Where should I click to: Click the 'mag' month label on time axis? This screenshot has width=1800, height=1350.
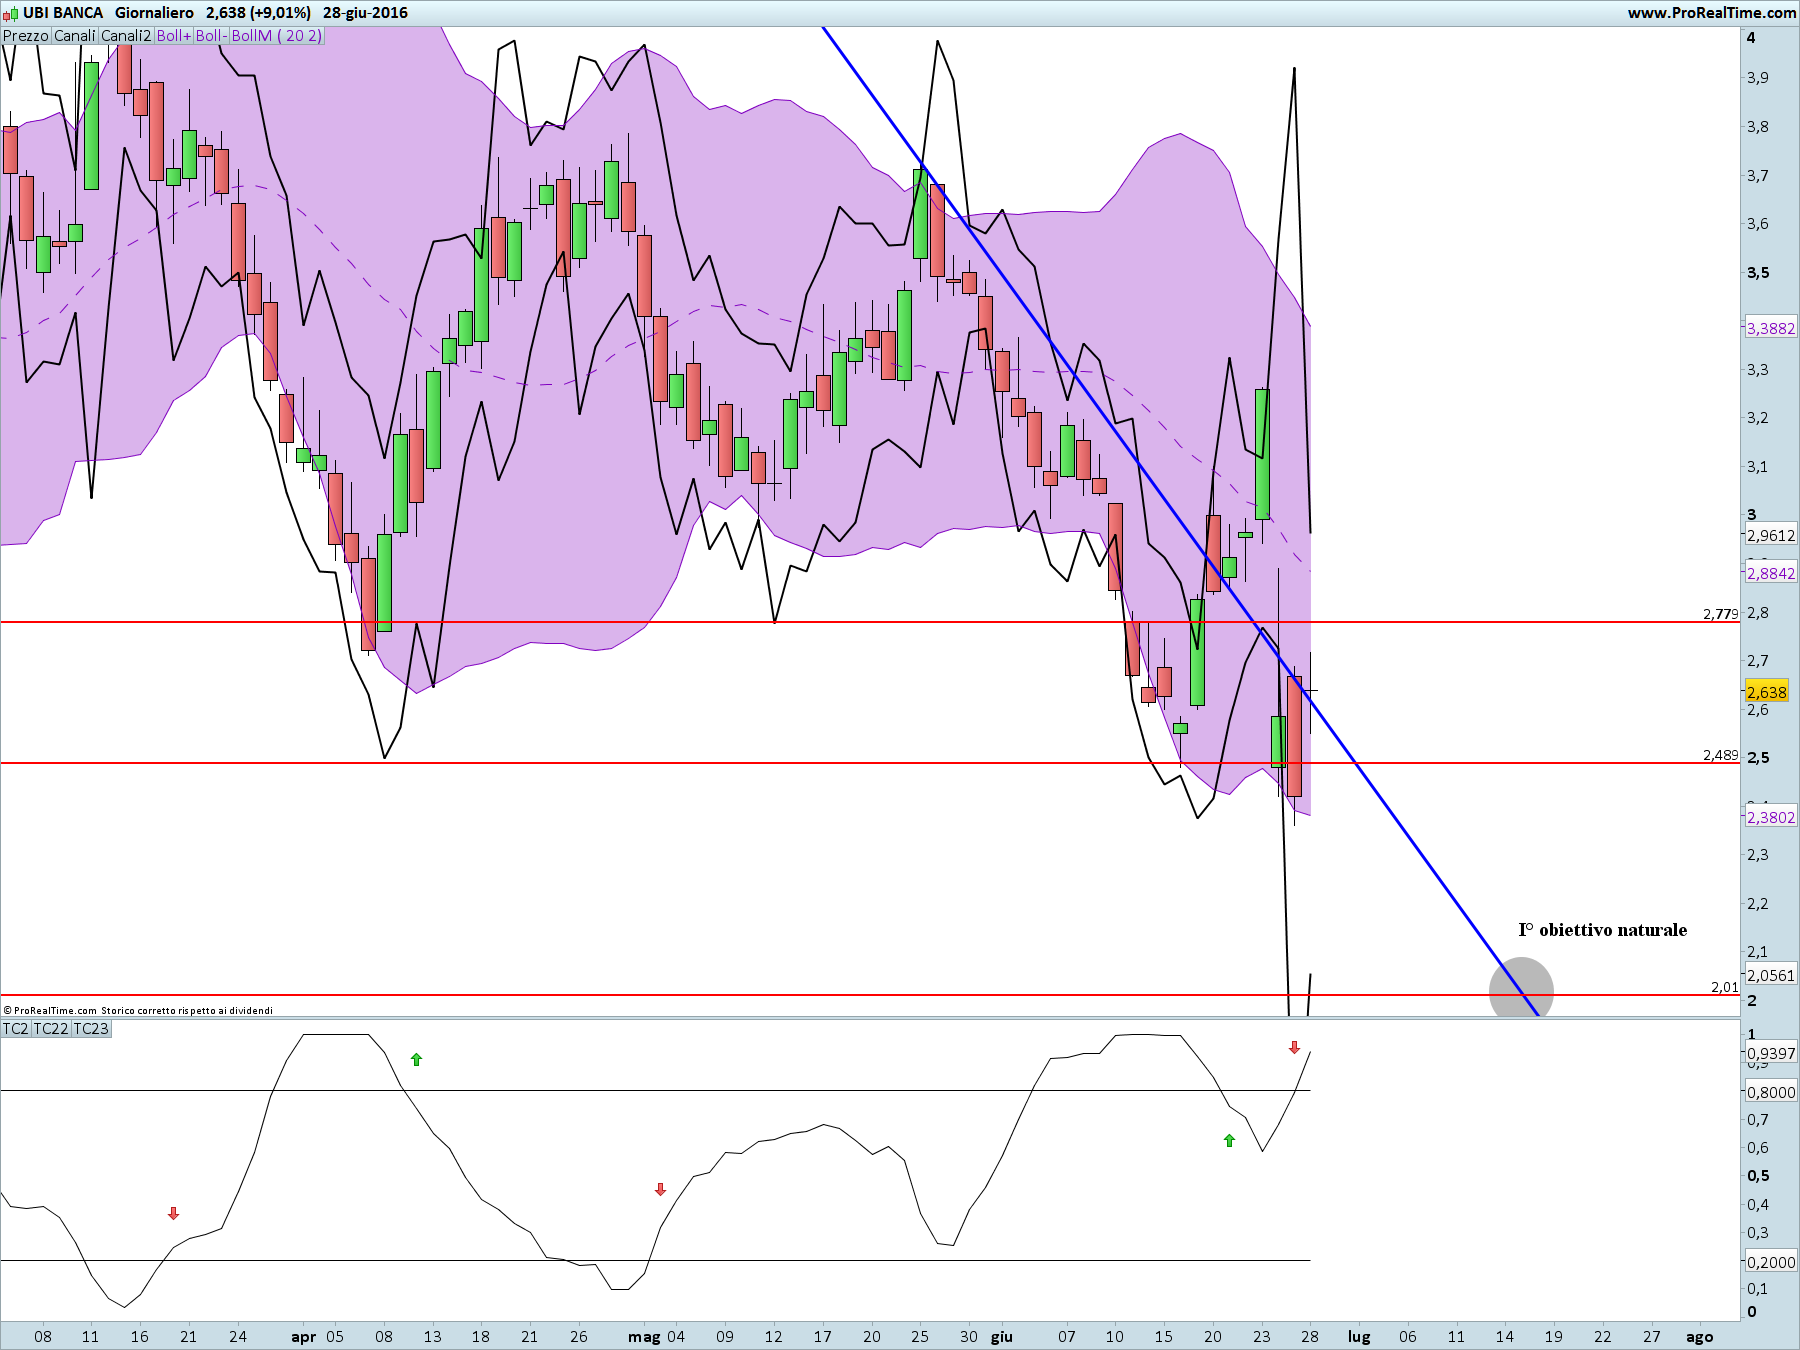pyautogui.click(x=644, y=1337)
